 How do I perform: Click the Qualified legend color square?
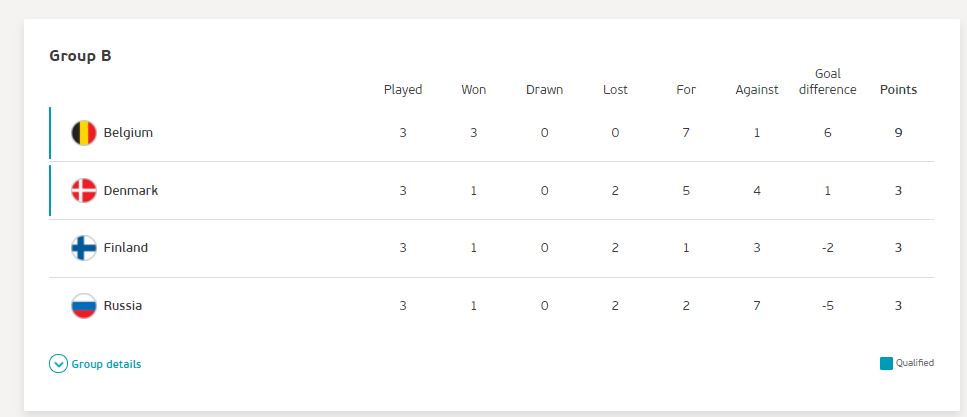click(x=886, y=363)
